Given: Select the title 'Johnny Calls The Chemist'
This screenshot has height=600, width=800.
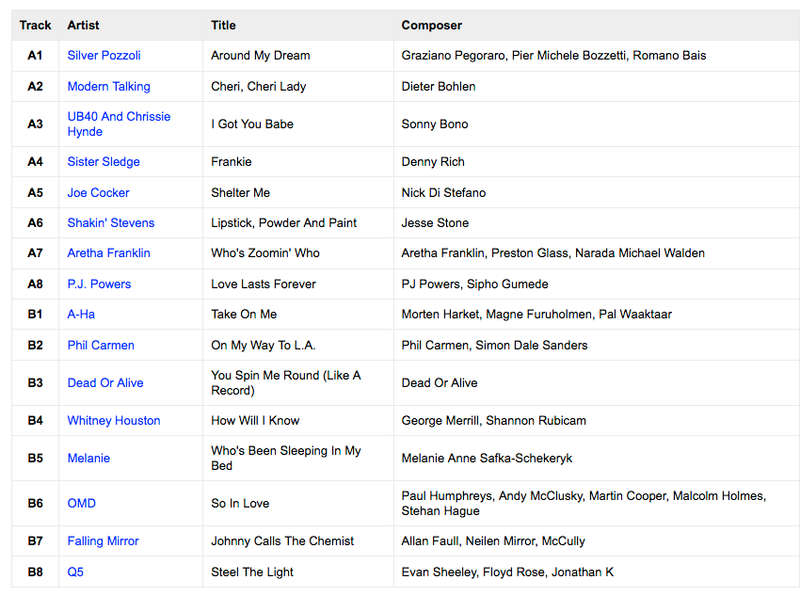Looking at the screenshot, I should tap(283, 541).
